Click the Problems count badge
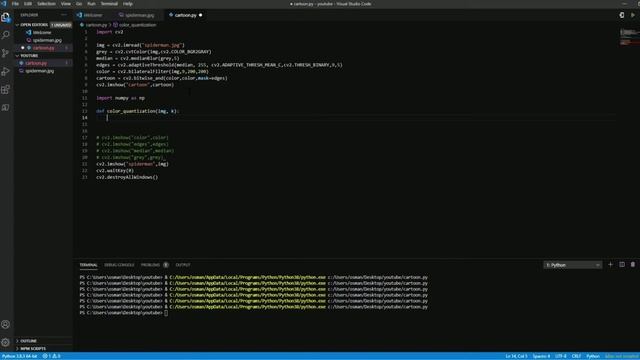Viewport: 640px width, 360px height. 166,265
